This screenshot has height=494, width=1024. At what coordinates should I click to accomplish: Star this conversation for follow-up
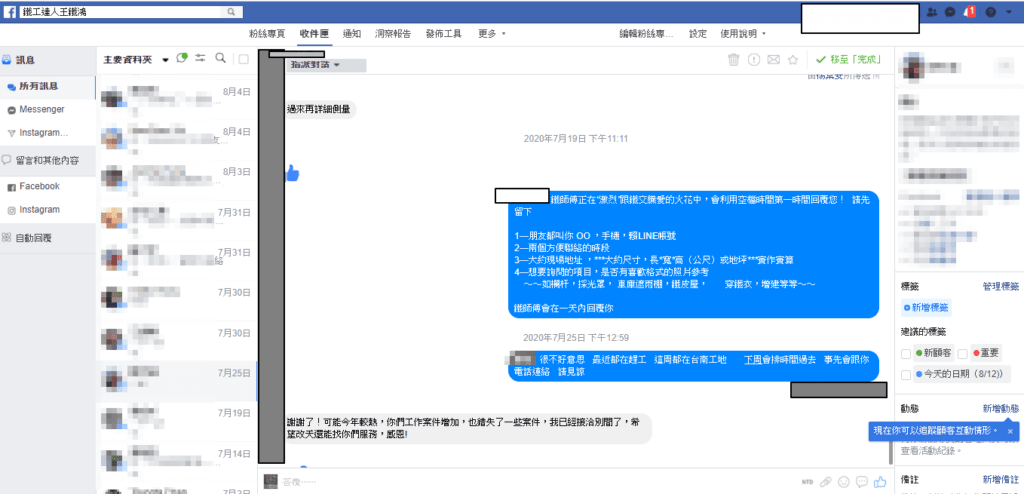click(x=793, y=60)
